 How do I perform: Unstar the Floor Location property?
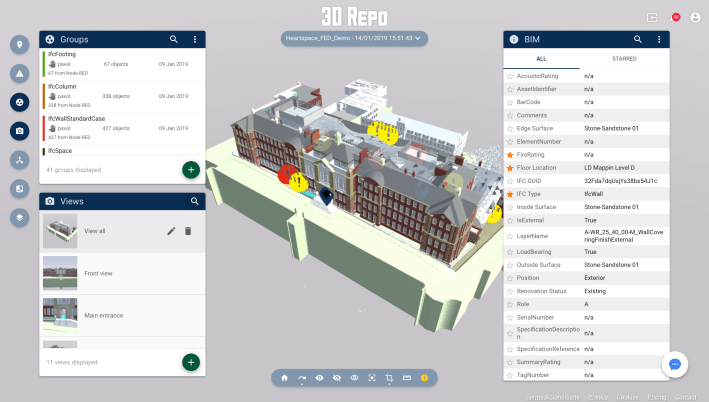pyautogui.click(x=511, y=168)
